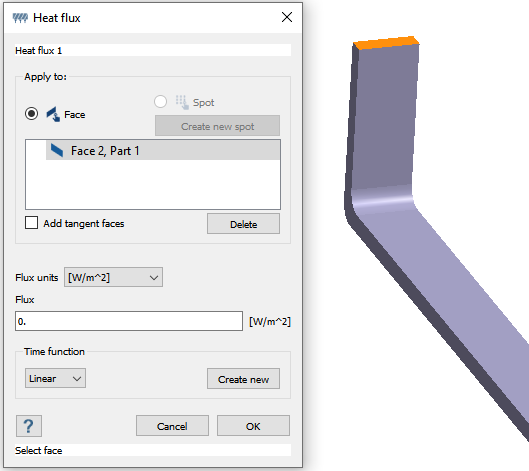Click the Face selection arrow icon
Viewport: 529px width, 471px height.
[53, 114]
